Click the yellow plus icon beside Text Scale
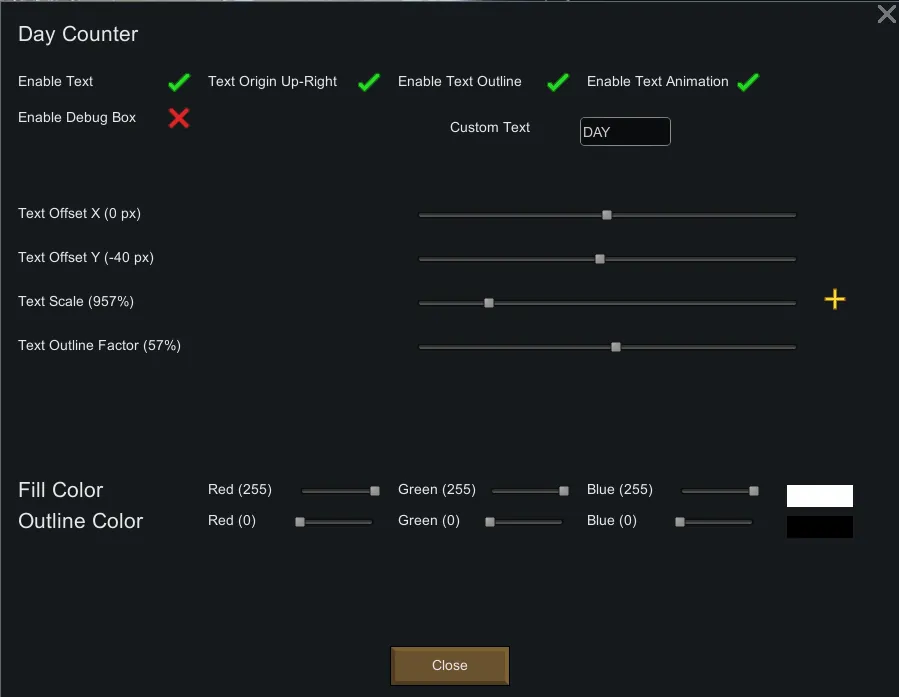This screenshot has height=697, width=899. (835, 299)
